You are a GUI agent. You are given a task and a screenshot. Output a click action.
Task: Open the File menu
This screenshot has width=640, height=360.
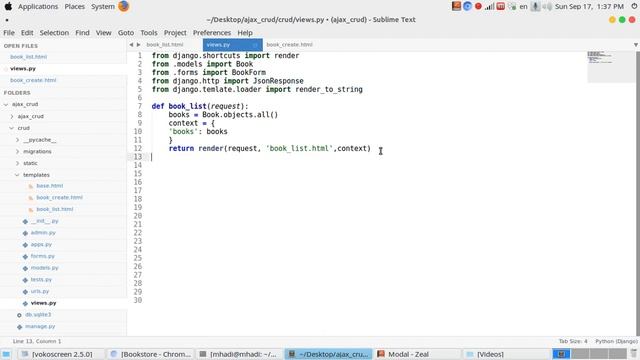point(9,33)
